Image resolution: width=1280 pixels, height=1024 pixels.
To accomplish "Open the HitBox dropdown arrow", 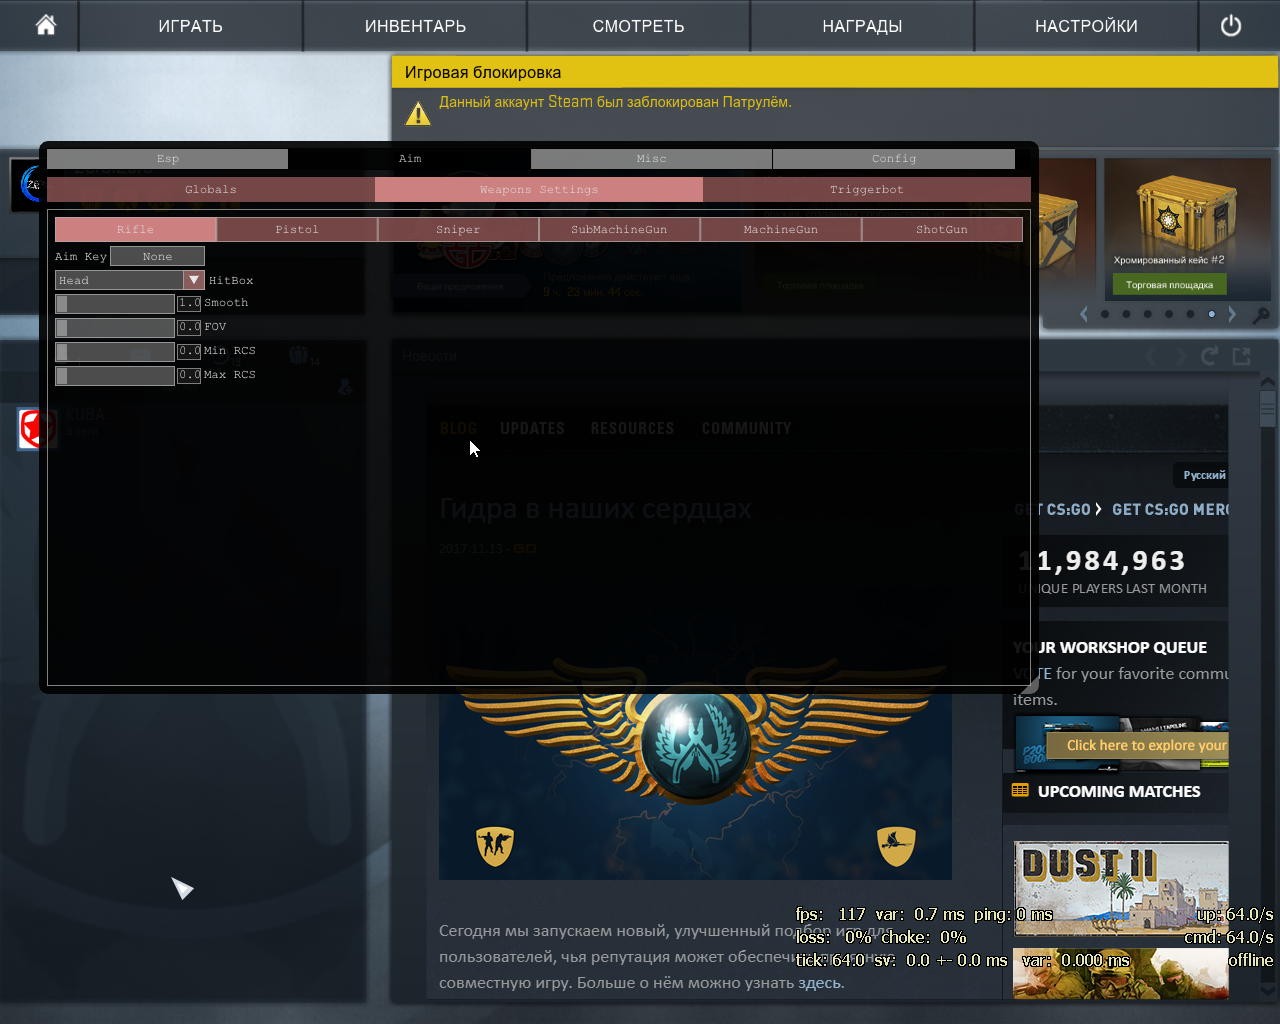I will 194,280.
